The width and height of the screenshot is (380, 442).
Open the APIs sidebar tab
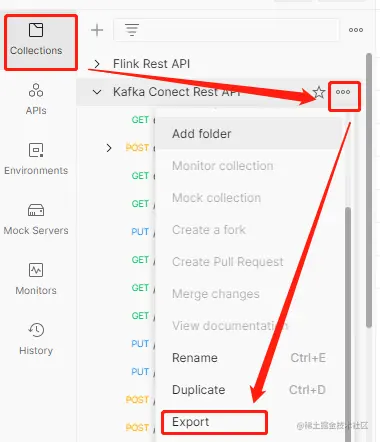pyautogui.click(x=36, y=99)
